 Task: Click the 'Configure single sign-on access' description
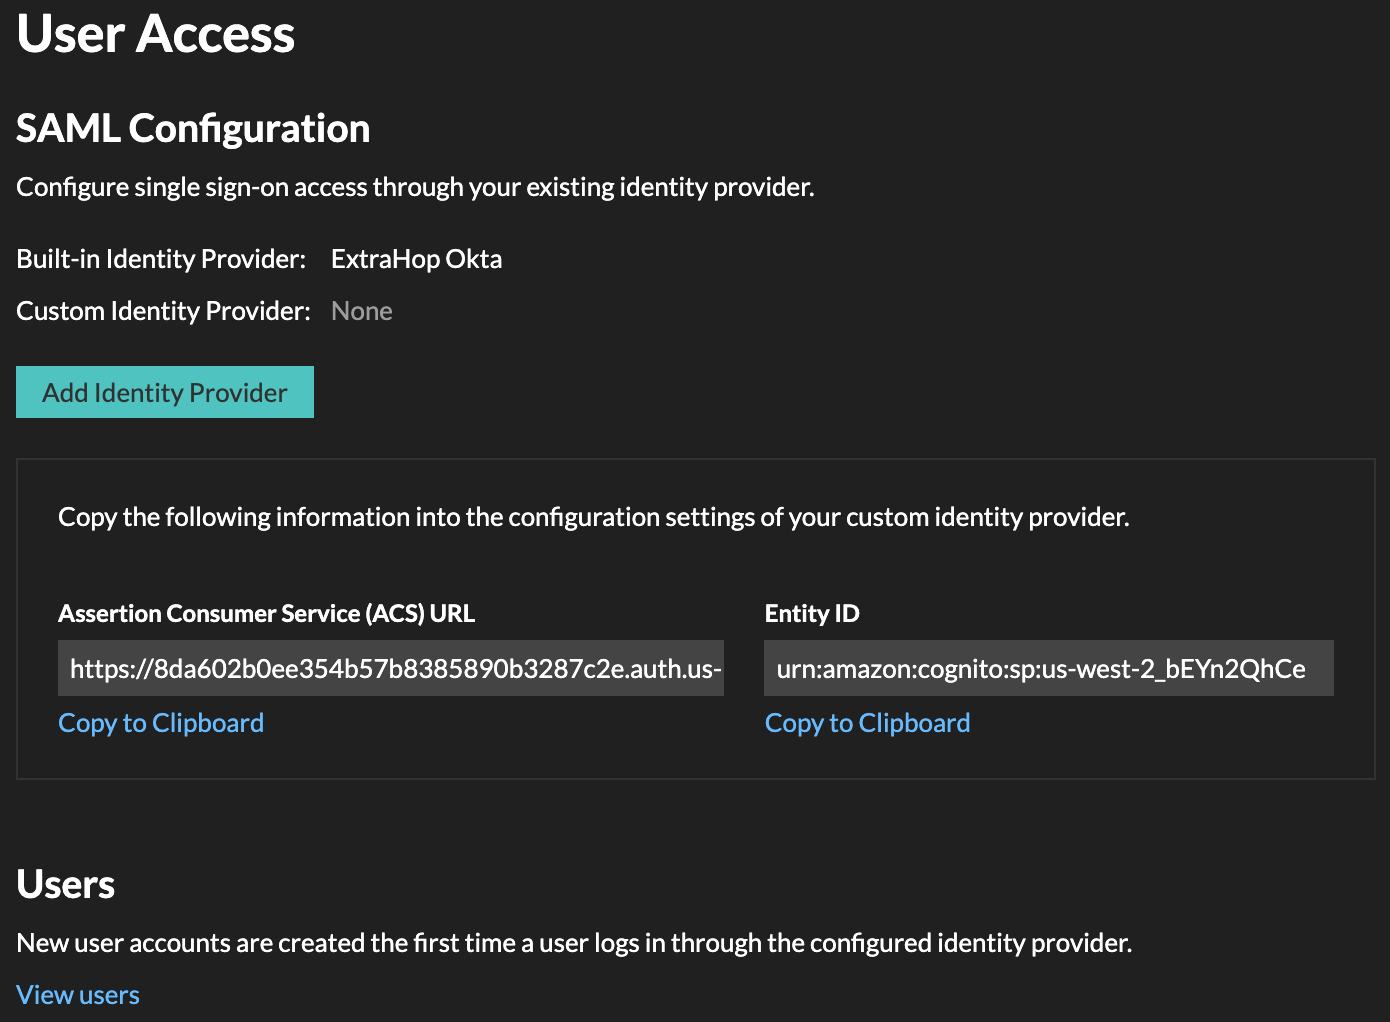pyautogui.click(x=415, y=187)
